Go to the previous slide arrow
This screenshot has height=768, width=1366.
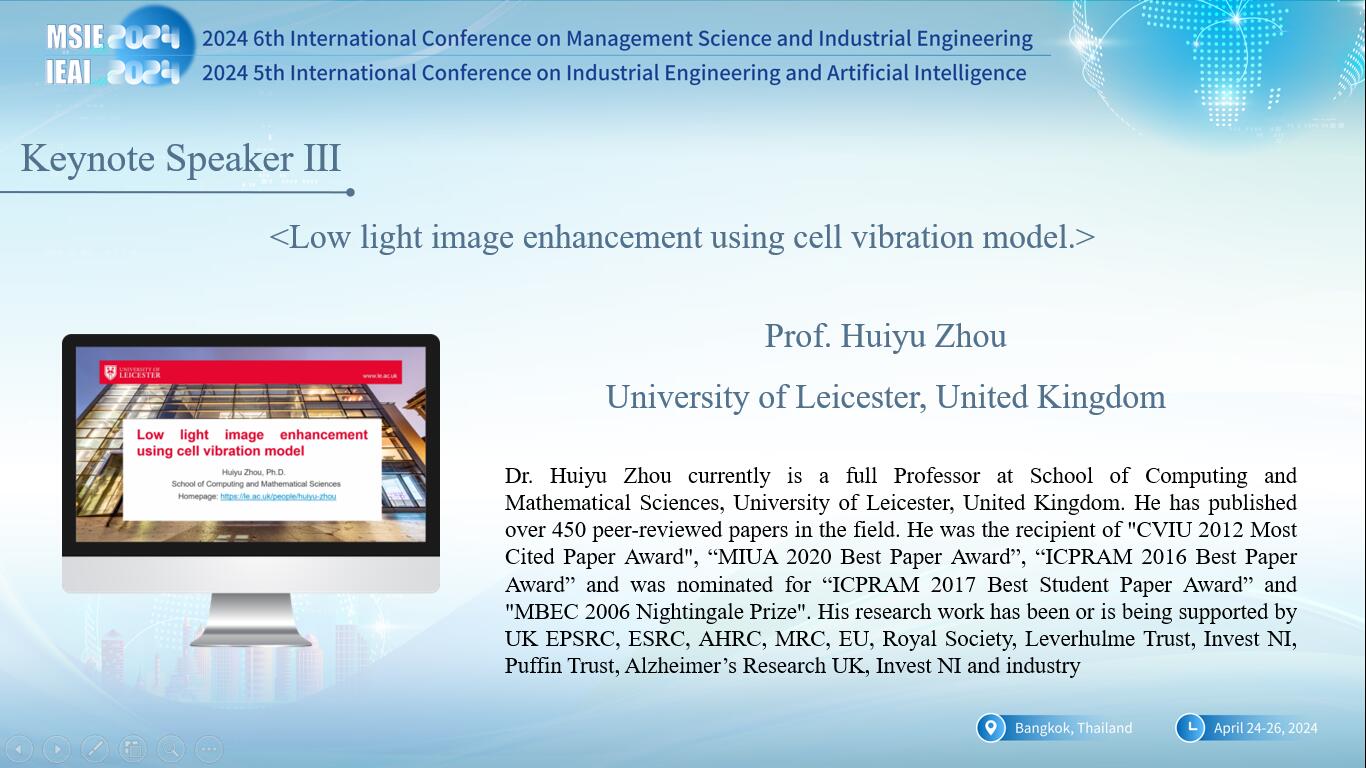pos(19,748)
